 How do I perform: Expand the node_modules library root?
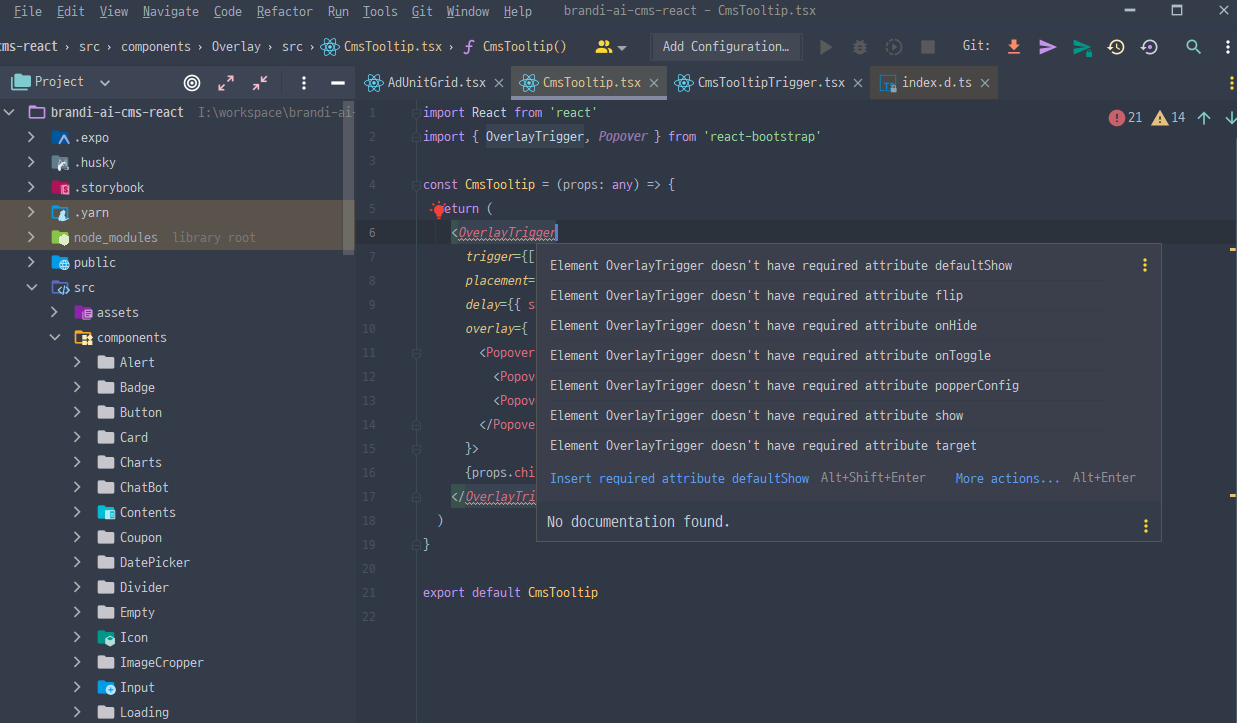pos(31,237)
